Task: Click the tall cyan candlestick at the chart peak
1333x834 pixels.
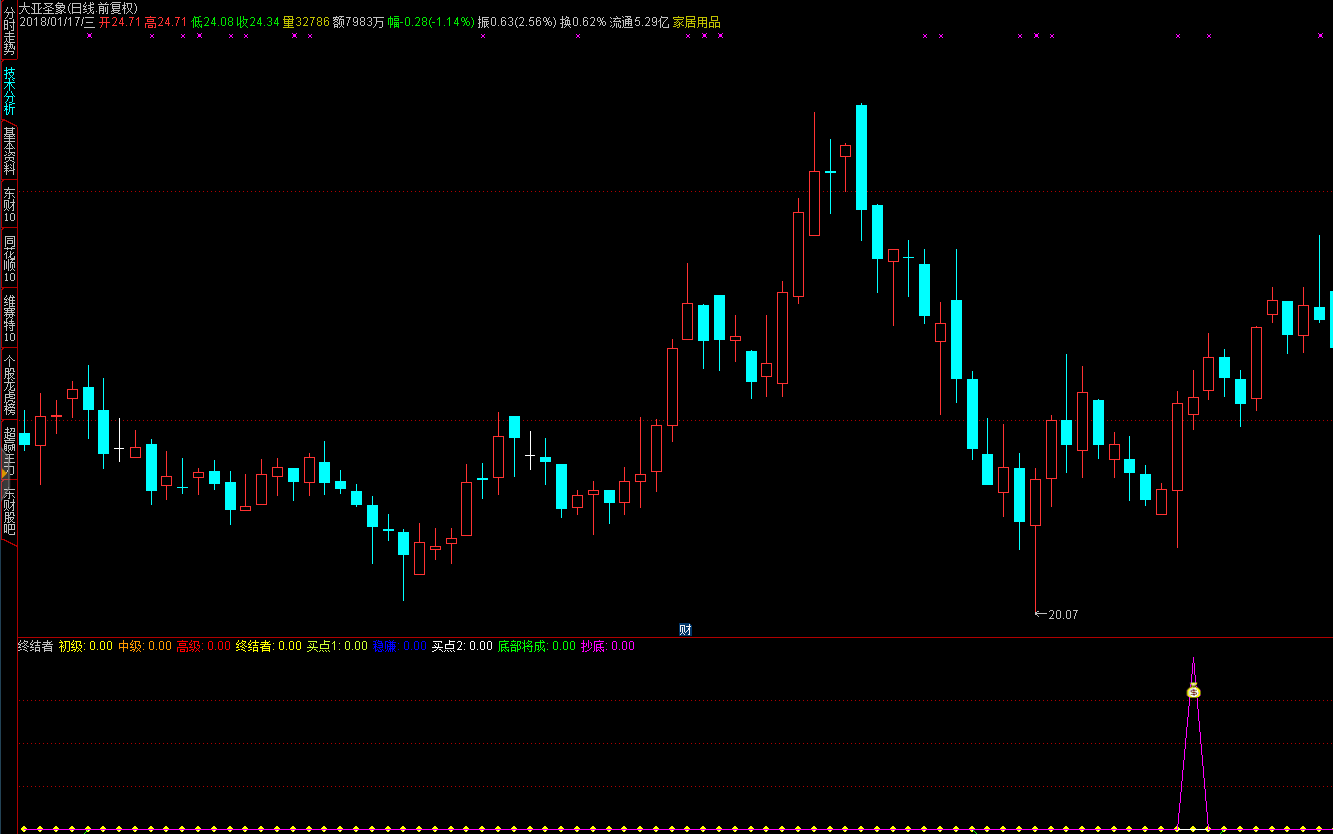Action: (x=861, y=157)
